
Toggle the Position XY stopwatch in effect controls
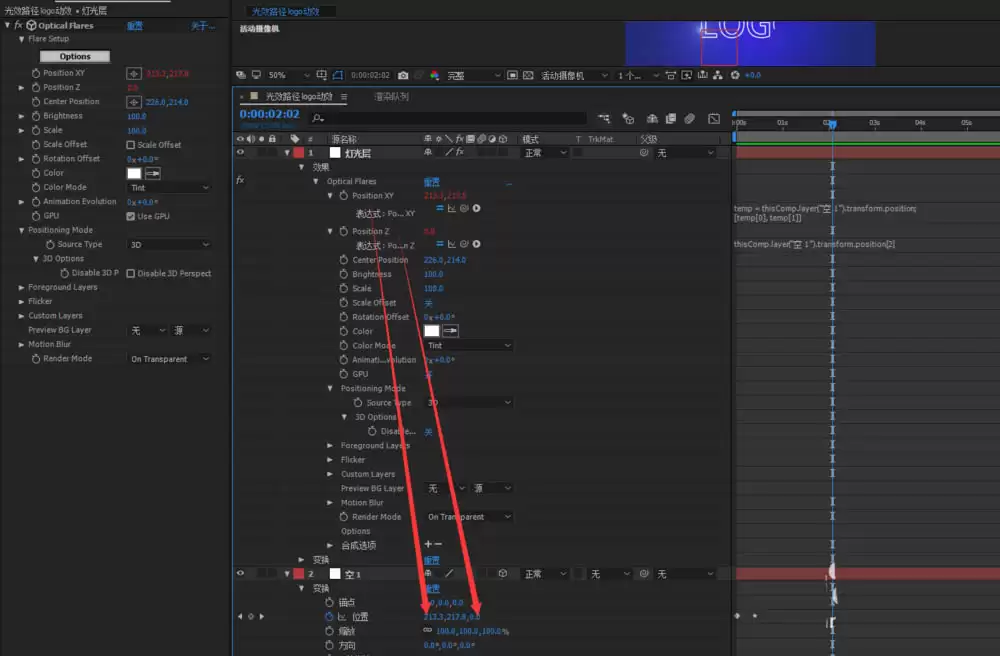click(x=36, y=73)
